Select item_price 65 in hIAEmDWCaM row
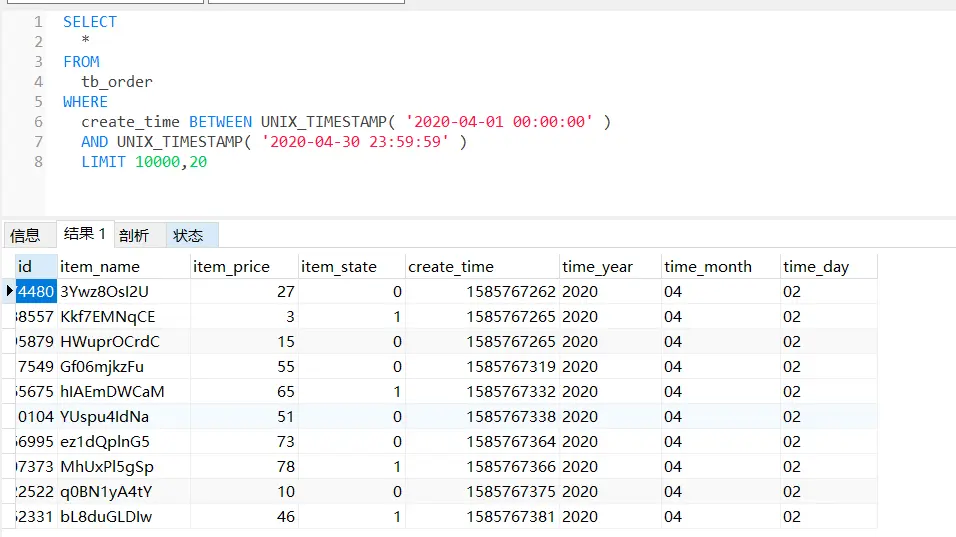 (244, 392)
